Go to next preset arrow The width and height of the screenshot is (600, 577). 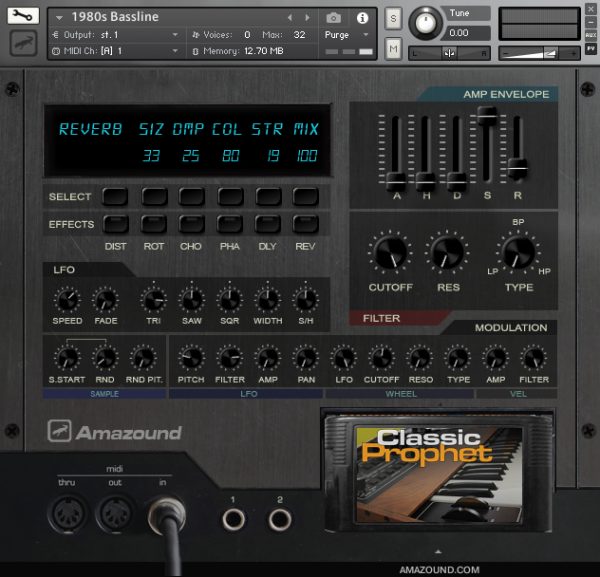[307, 17]
